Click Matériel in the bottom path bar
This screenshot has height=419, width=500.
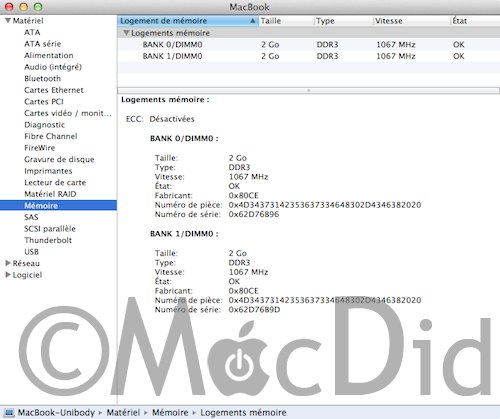coord(123,413)
